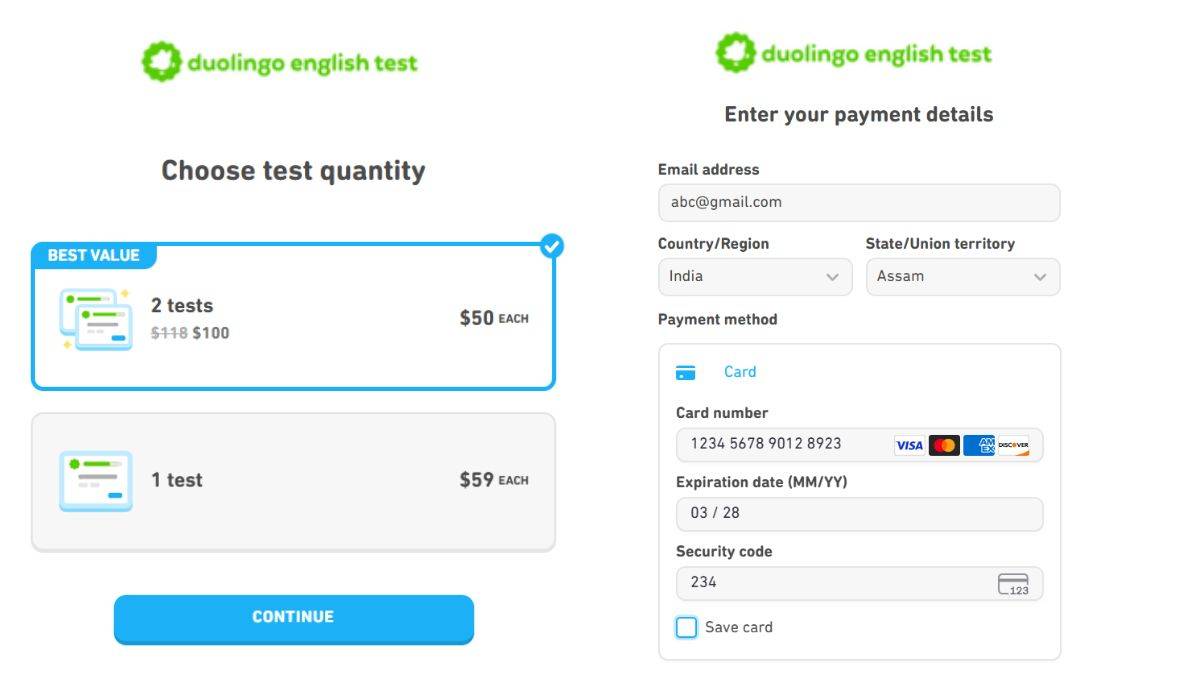
Task: Open the State/Union territory dropdown showing Assam
Action: pyautogui.click(x=962, y=277)
